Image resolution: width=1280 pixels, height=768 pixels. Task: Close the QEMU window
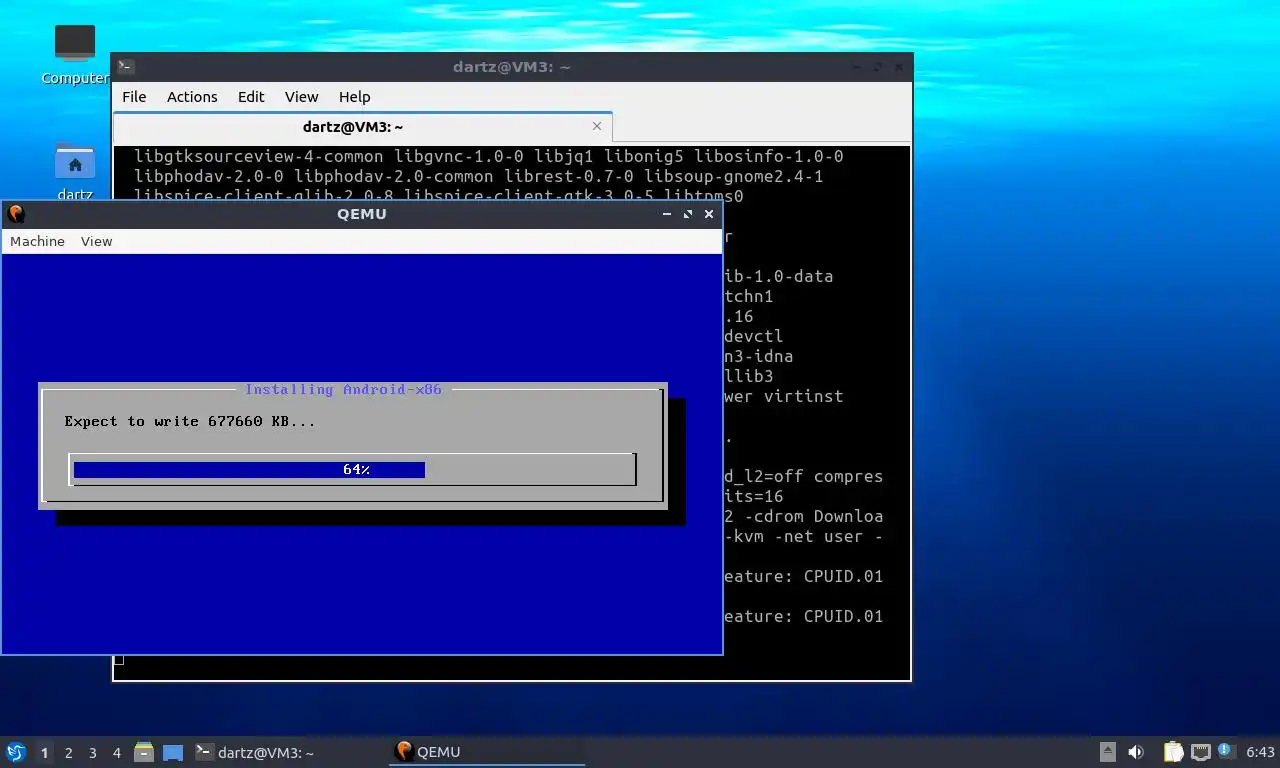[x=709, y=214]
